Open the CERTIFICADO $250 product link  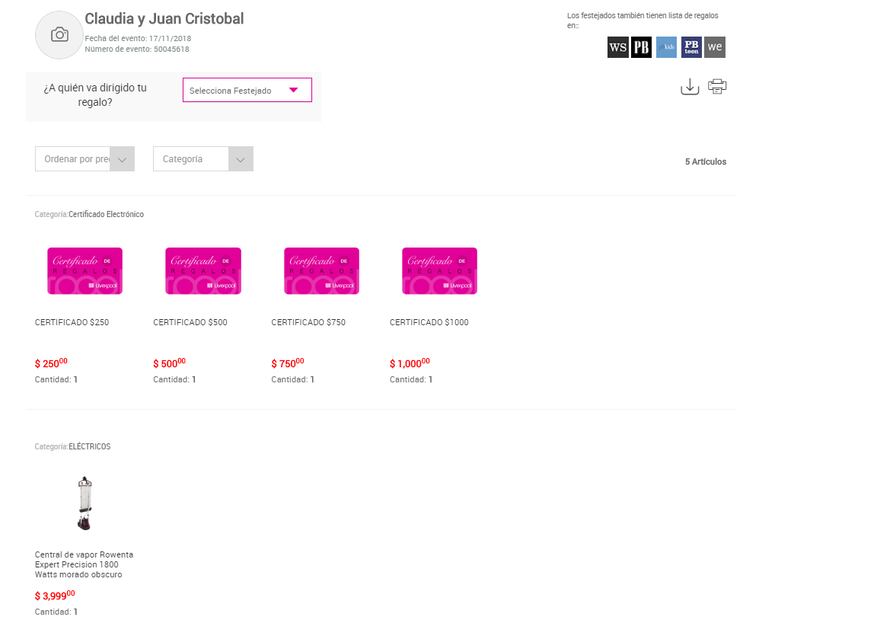(72, 322)
